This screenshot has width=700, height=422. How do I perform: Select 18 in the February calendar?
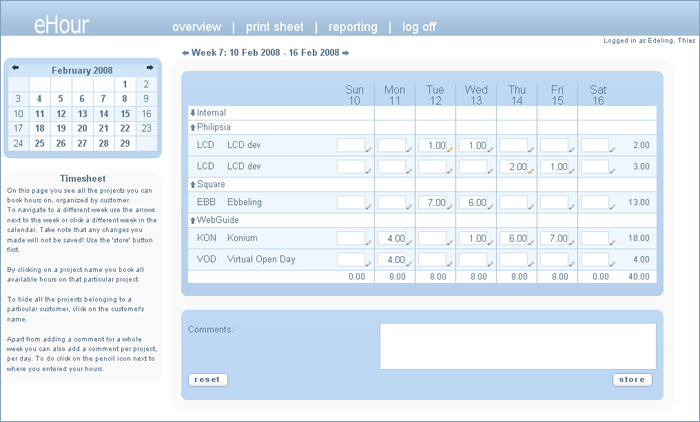click(40, 129)
